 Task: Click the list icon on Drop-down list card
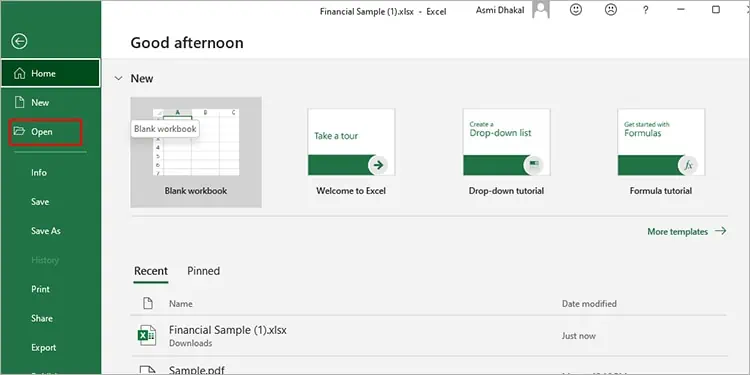[x=533, y=165]
